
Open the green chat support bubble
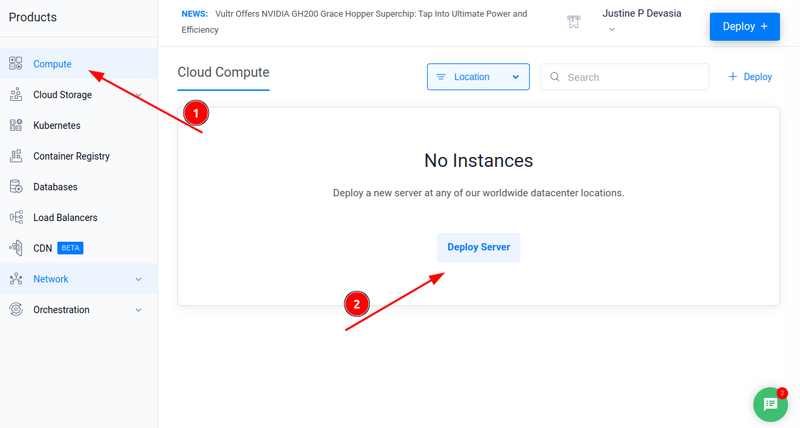(x=770, y=405)
